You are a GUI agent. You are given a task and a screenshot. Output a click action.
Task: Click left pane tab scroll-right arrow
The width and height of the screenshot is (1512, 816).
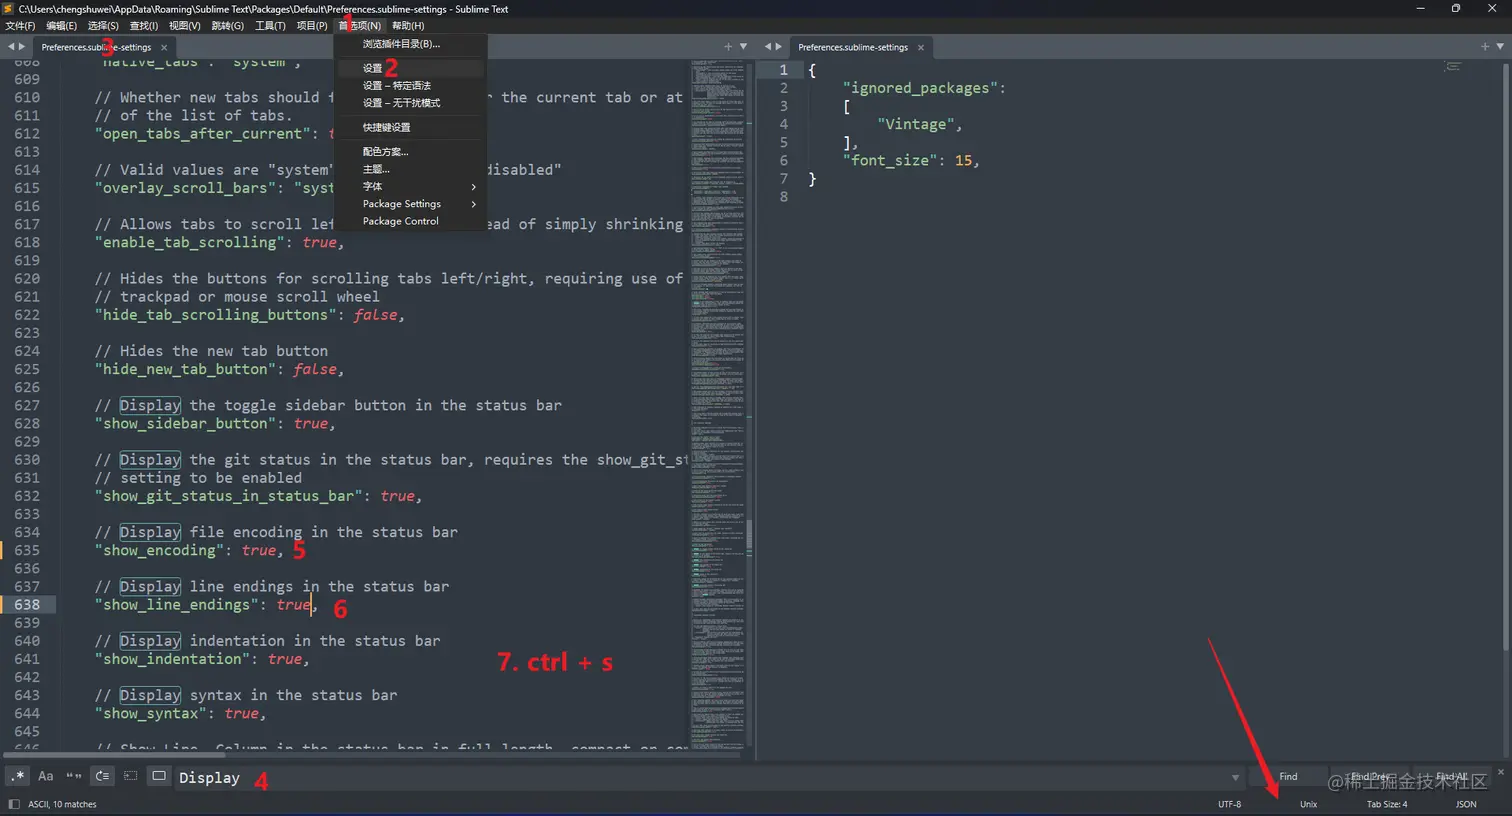[x=22, y=47]
